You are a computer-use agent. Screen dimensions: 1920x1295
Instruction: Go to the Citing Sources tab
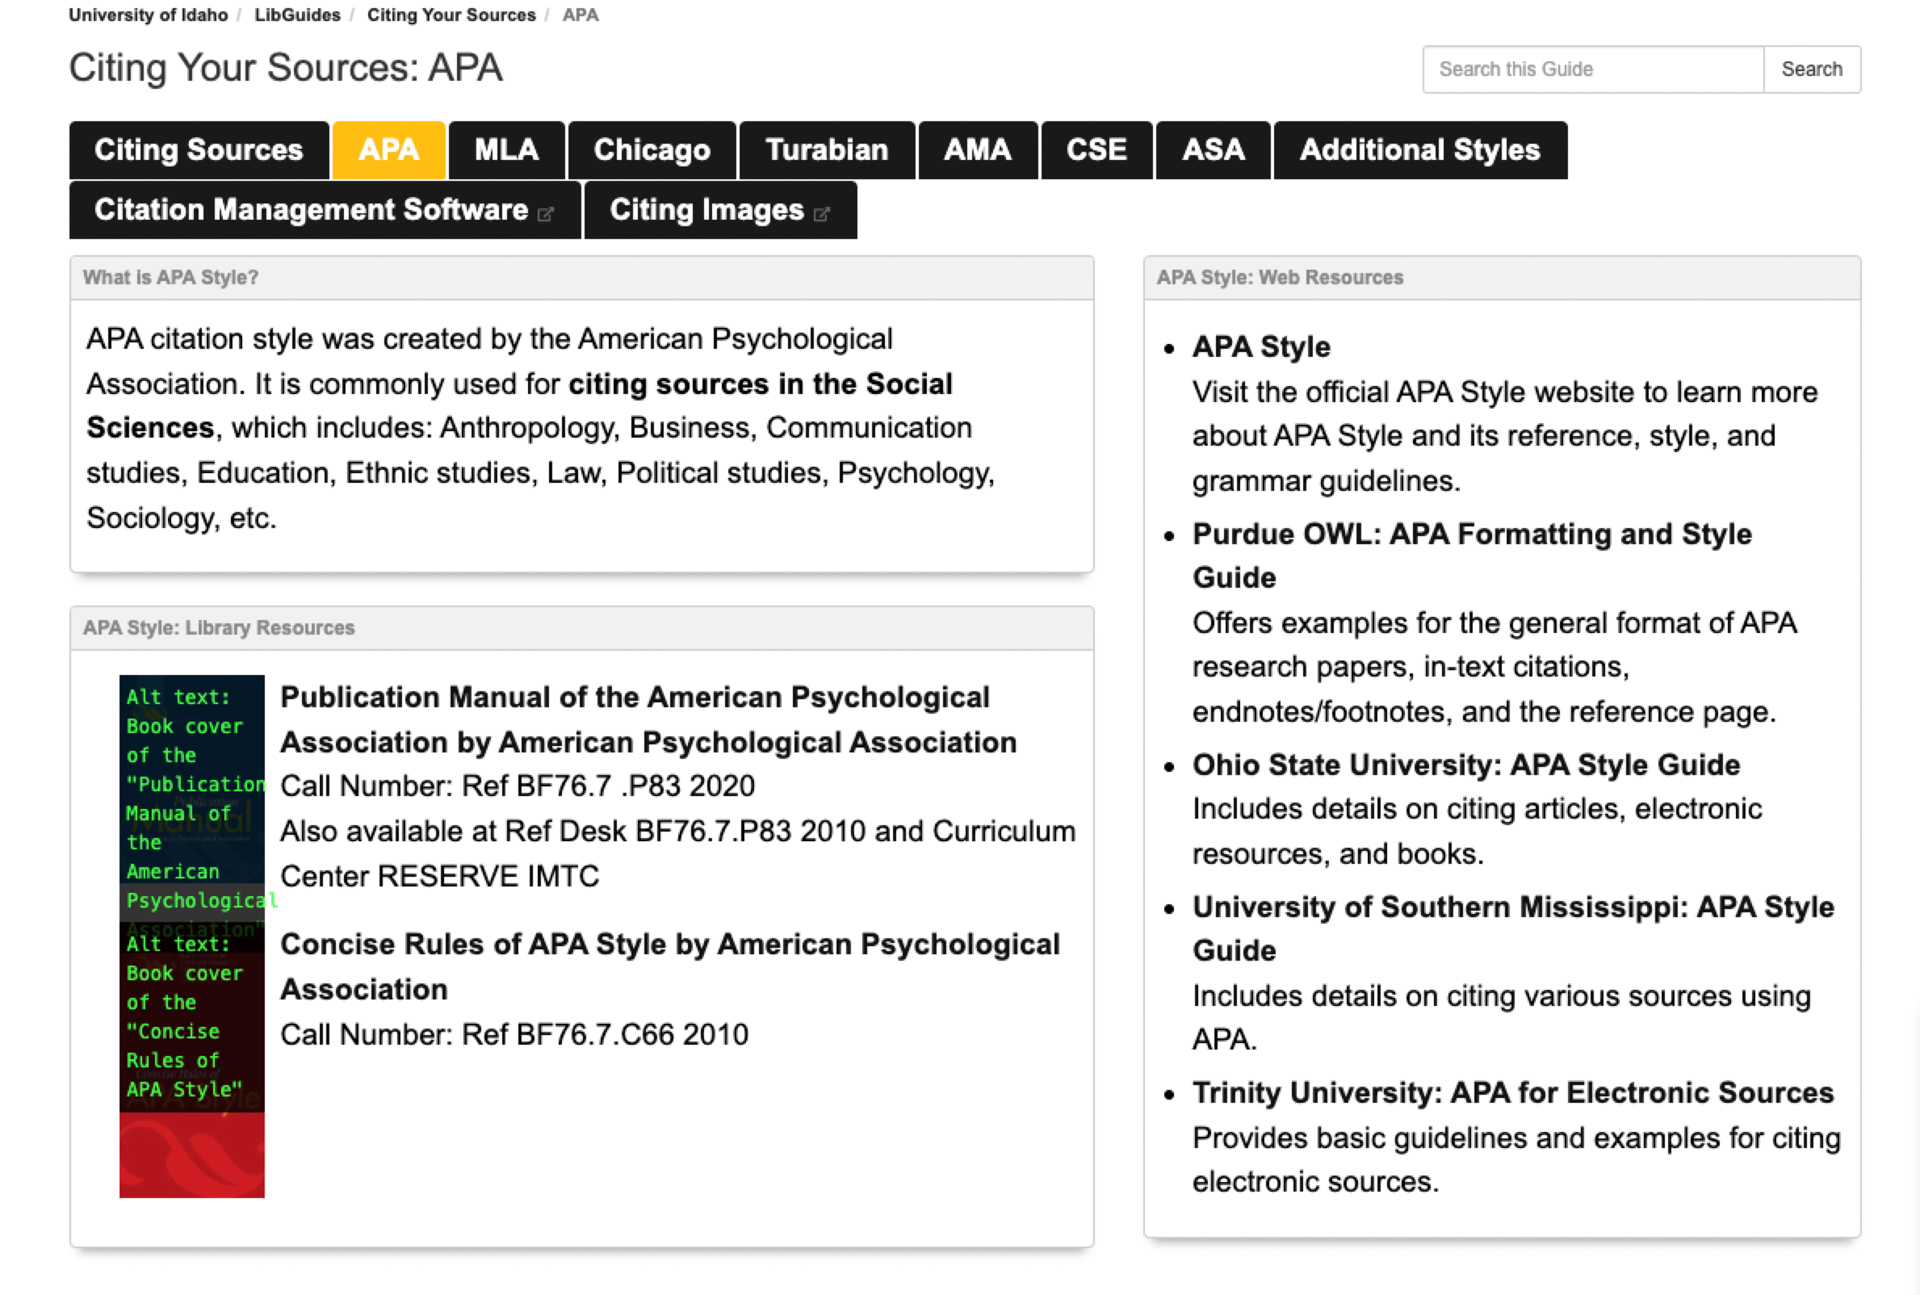198,150
